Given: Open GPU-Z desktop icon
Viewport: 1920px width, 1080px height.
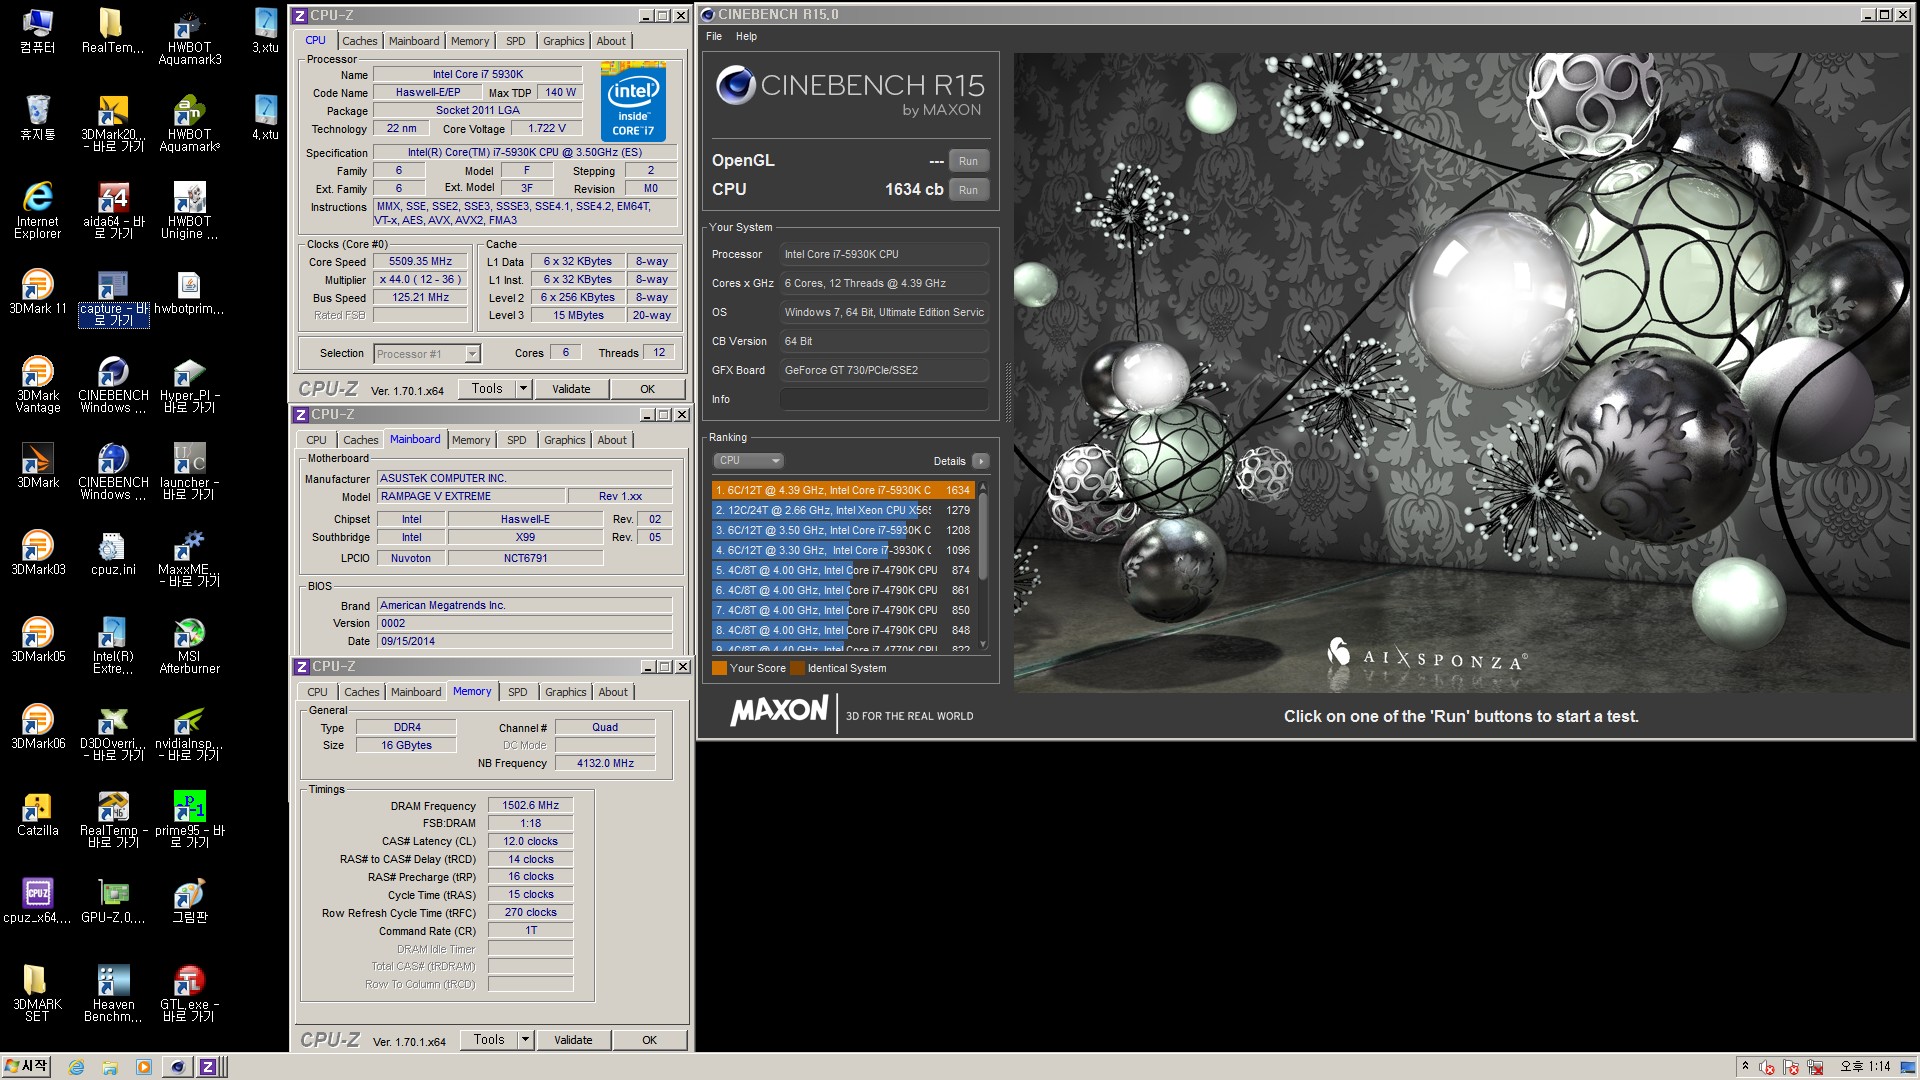Looking at the screenshot, I should pos(113,901).
